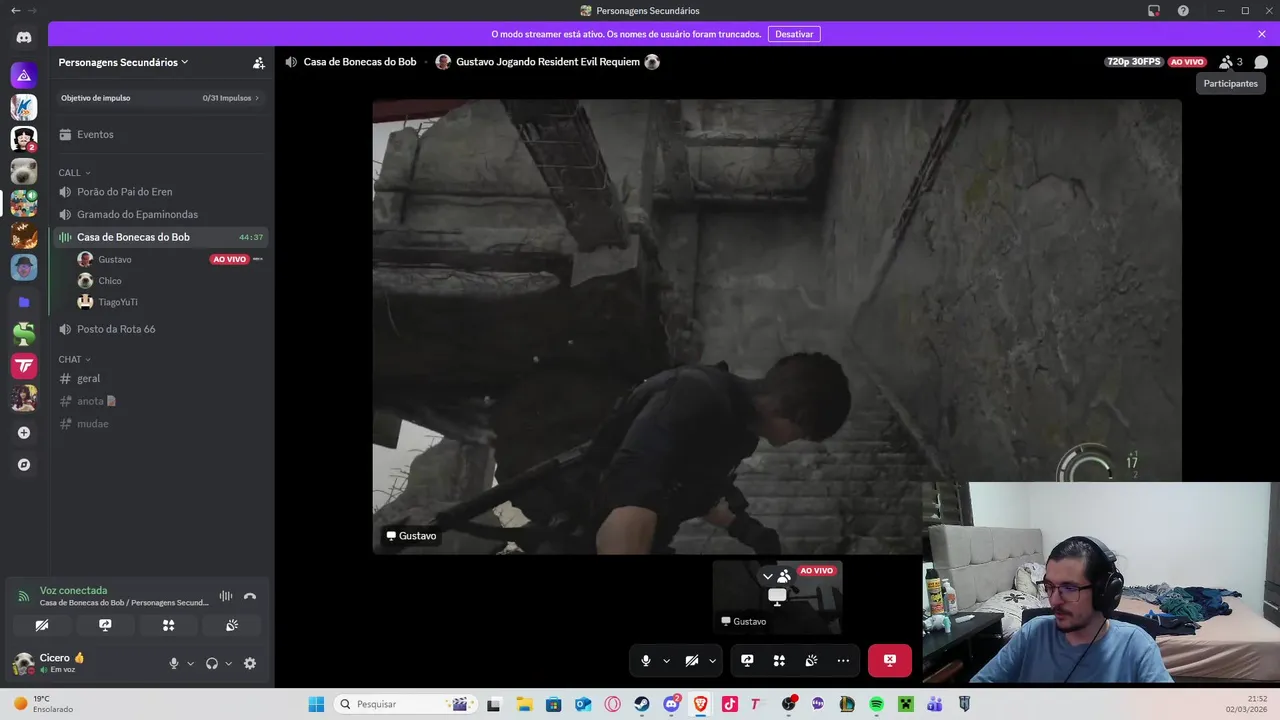Expand Objetivo de impulso boost goal
Viewport: 1280px width, 720px height.
click(161, 98)
